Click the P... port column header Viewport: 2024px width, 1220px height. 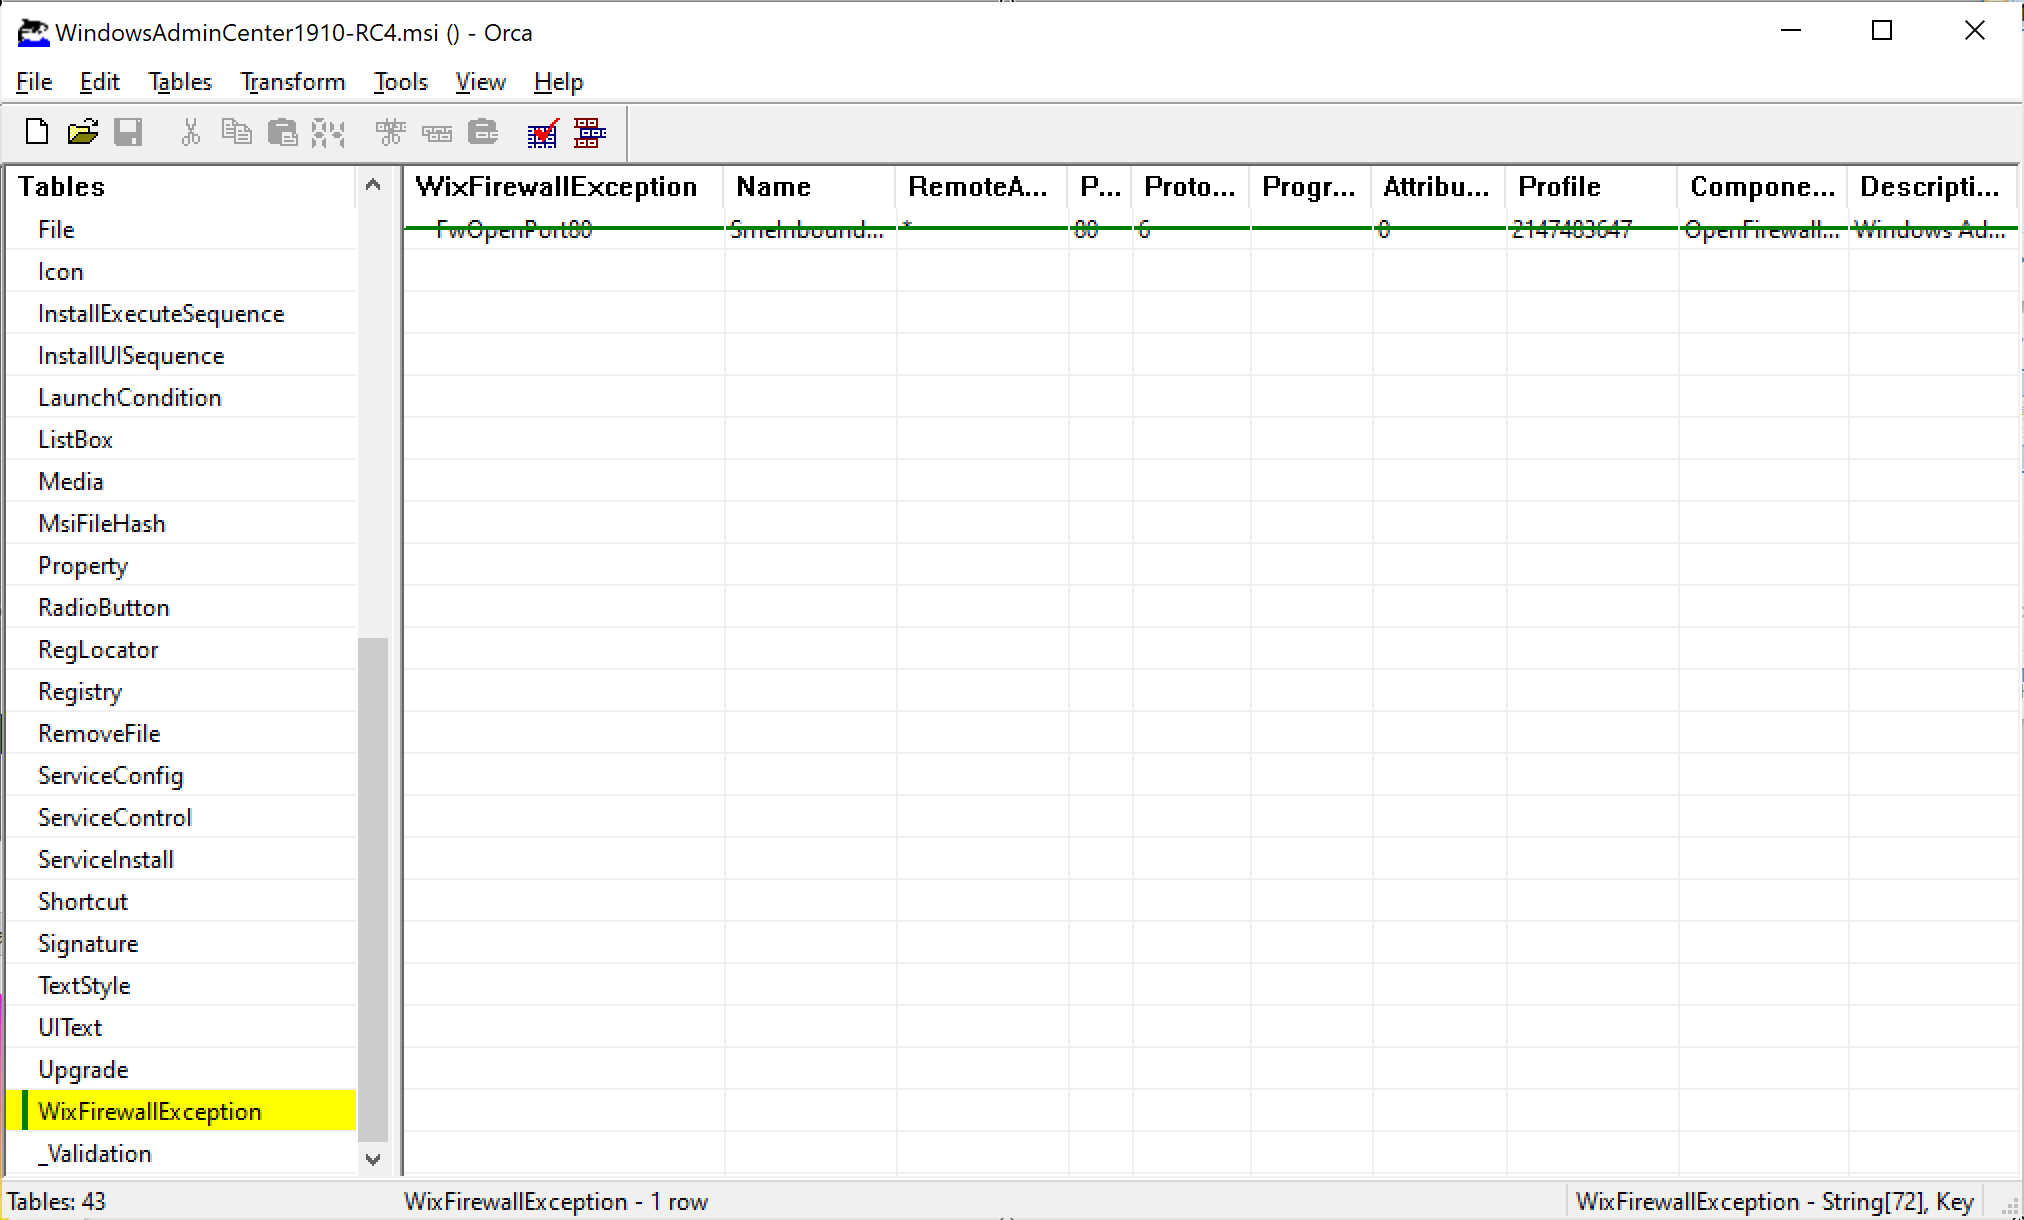1100,187
